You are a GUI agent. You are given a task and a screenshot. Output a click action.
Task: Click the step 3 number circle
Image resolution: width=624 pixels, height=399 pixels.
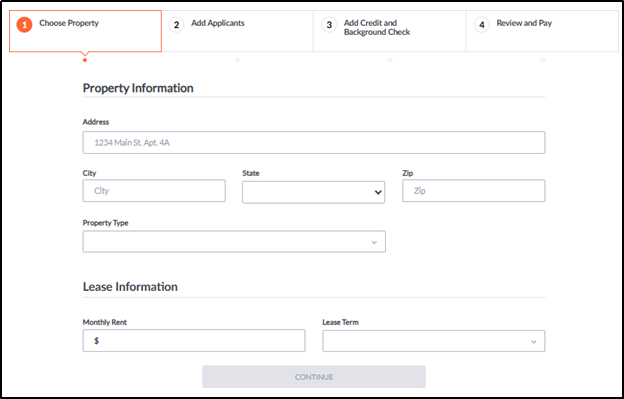point(329,25)
